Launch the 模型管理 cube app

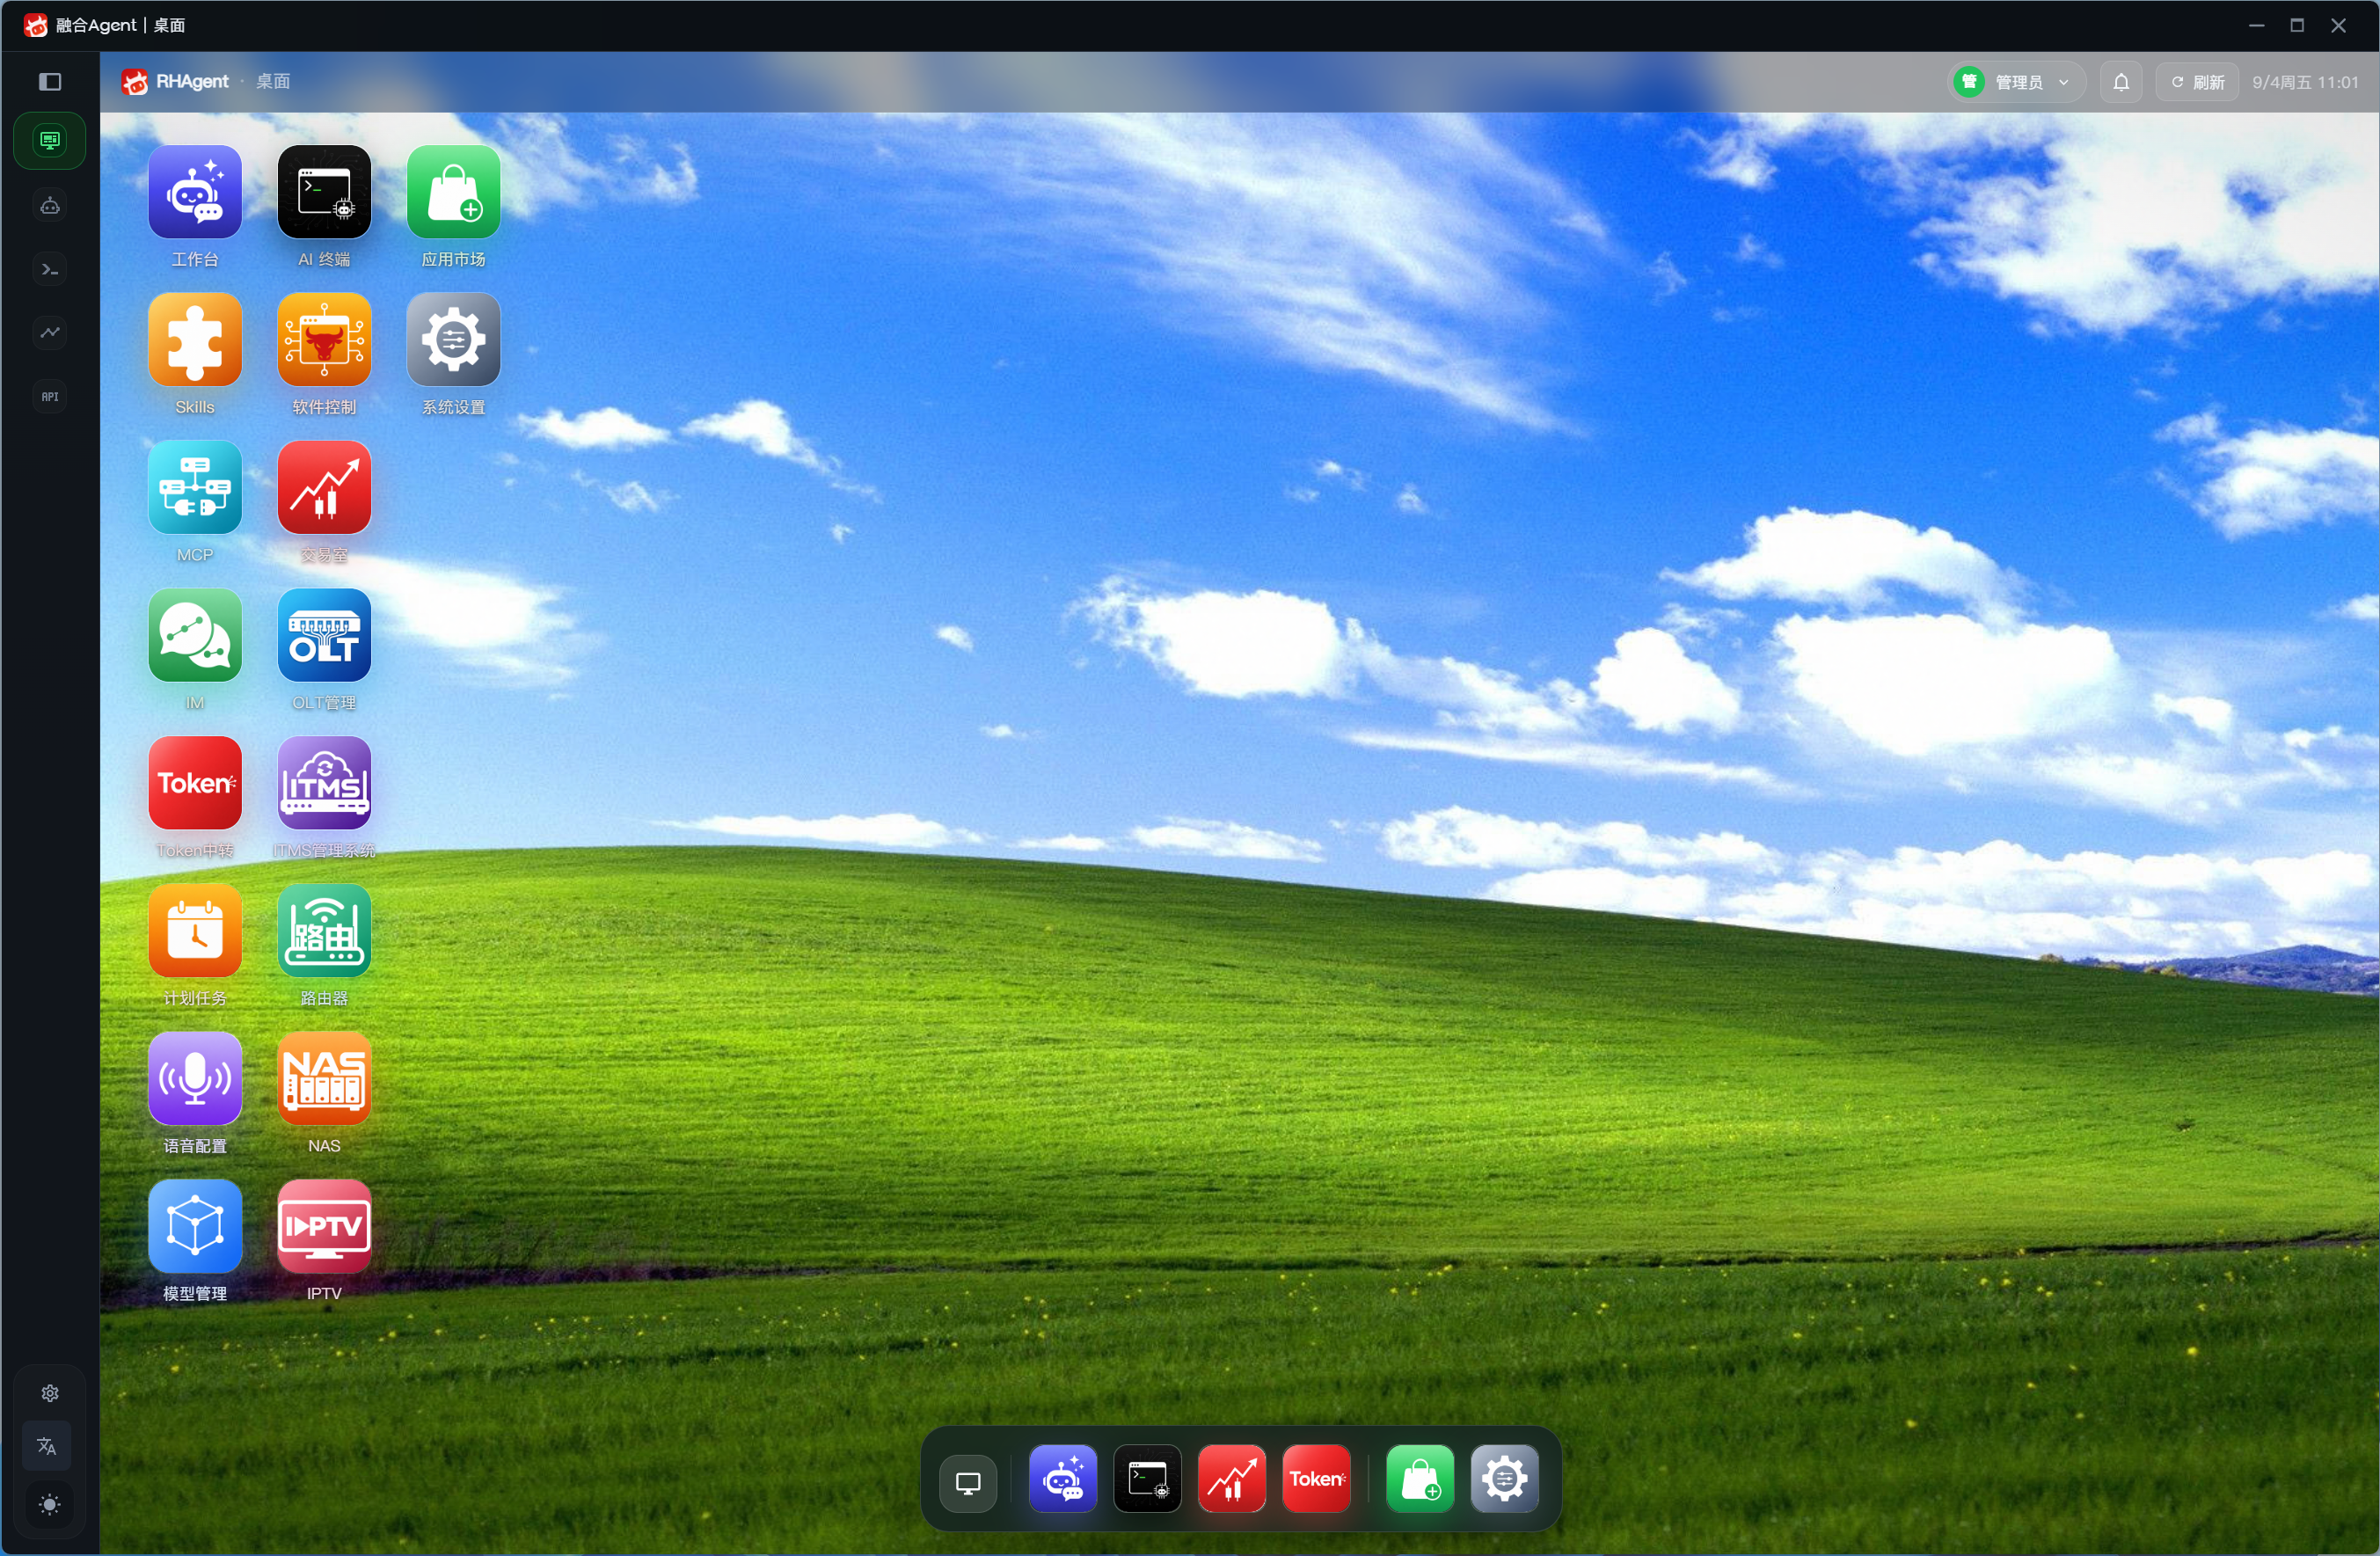click(x=195, y=1227)
